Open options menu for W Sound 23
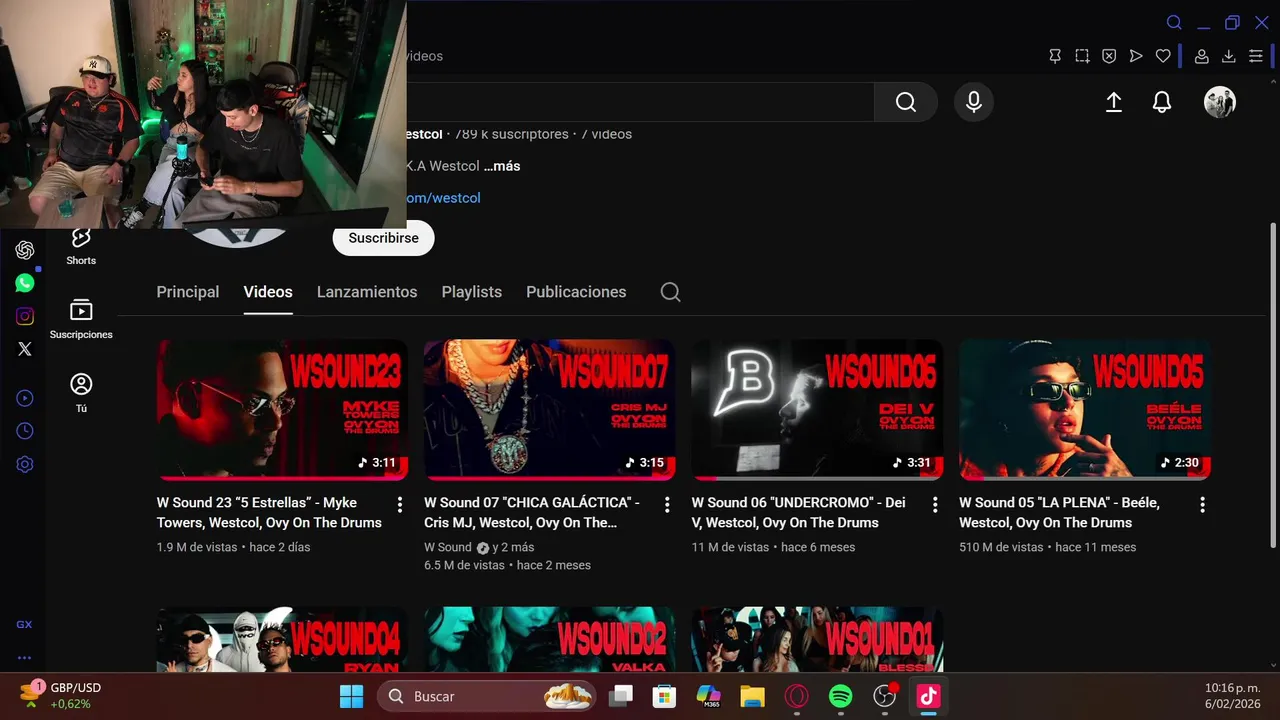Image resolution: width=1280 pixels, height=720 pixels. (400, 505)
